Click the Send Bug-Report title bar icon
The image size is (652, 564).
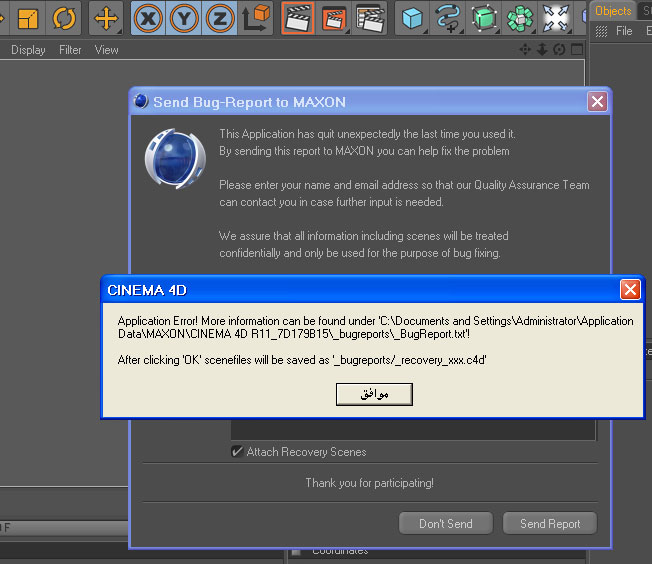(141, 101)
